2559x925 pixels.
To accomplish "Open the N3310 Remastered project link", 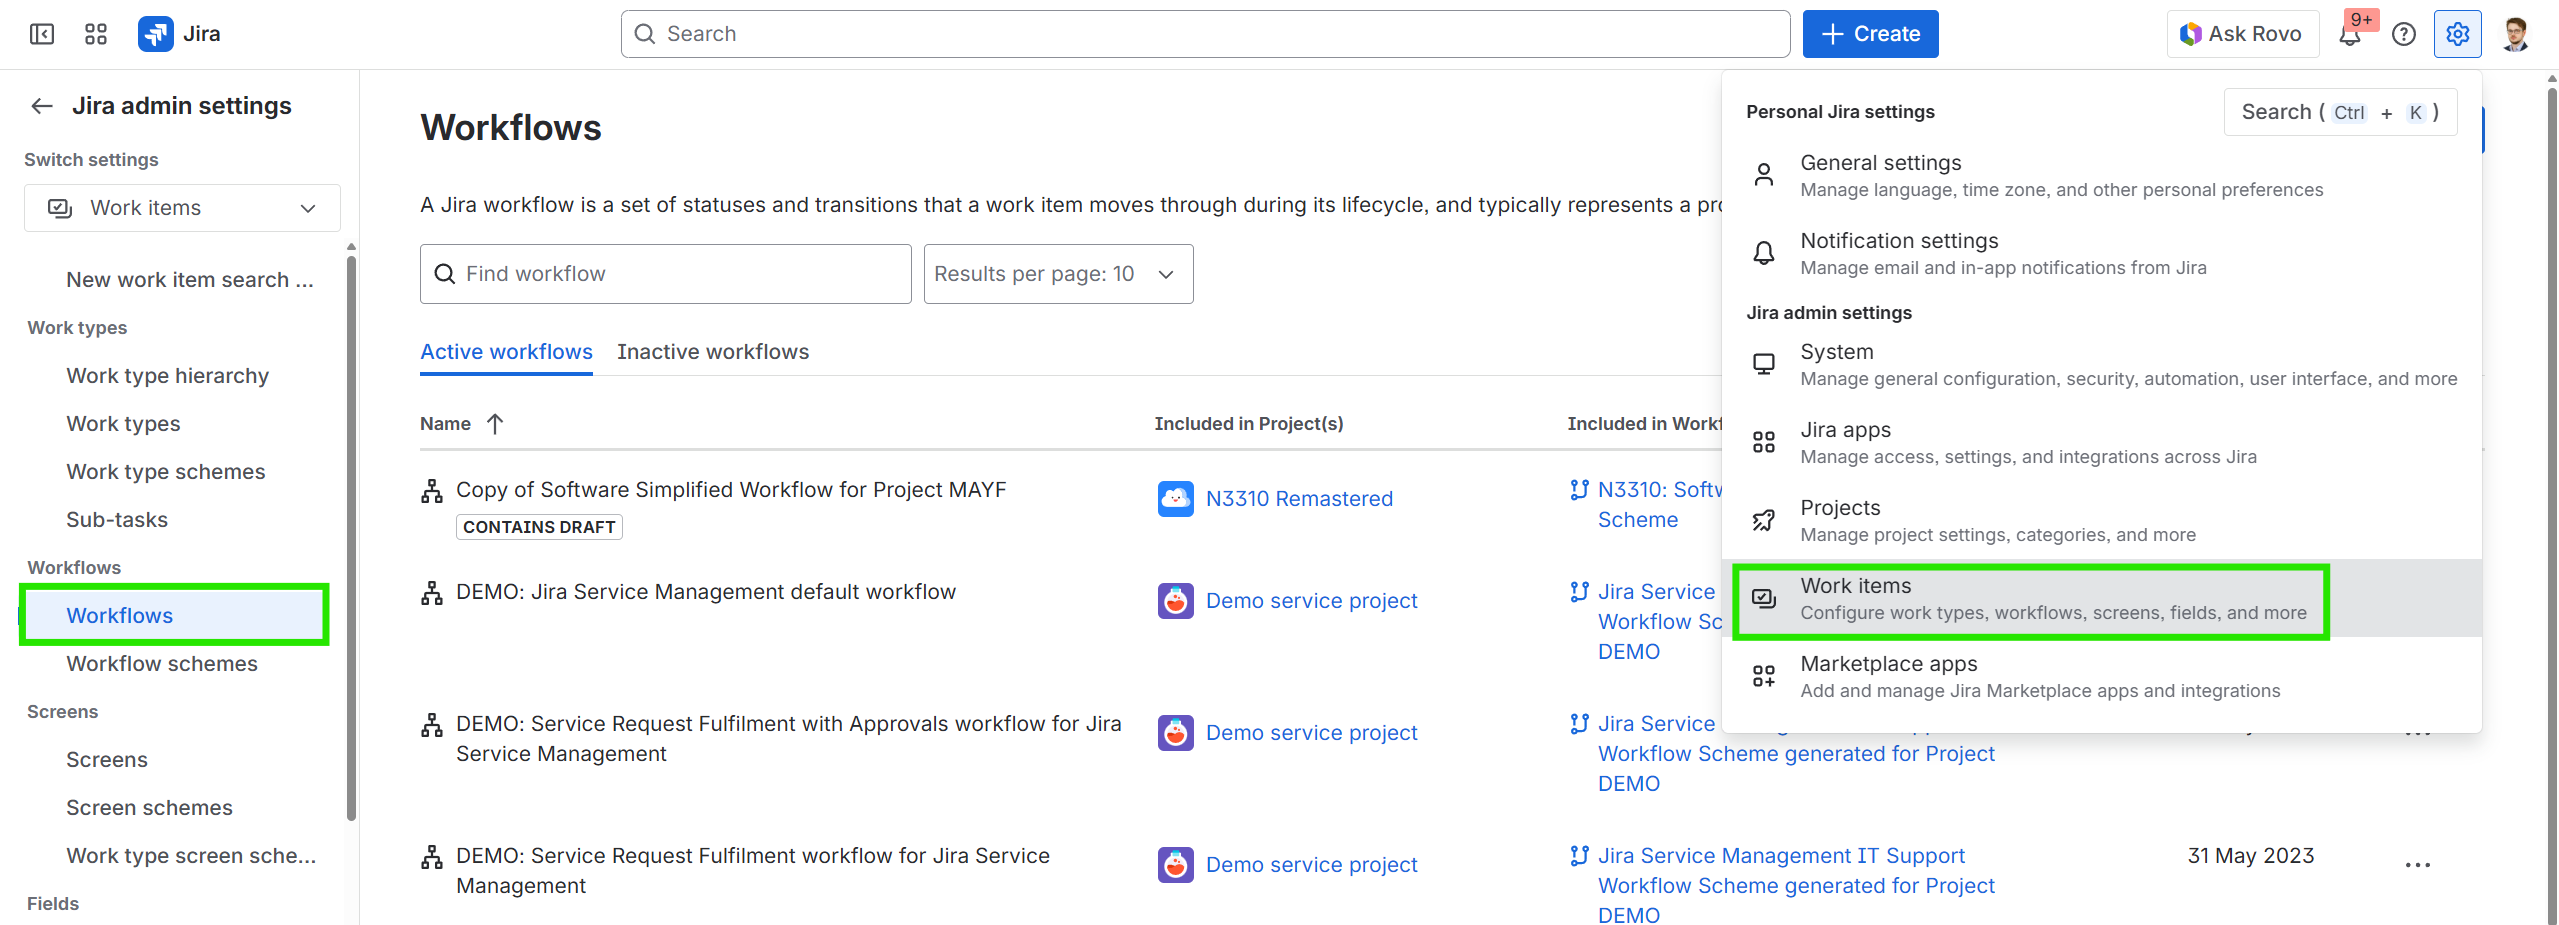I will point(1299,499).
